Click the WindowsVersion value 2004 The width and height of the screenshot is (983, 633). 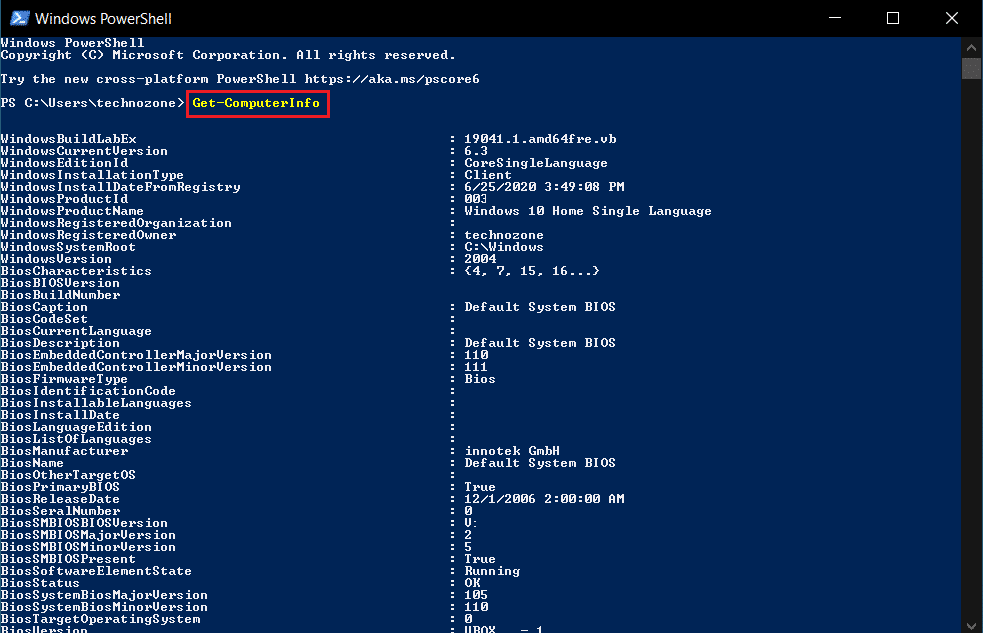(x=480, y=259)
